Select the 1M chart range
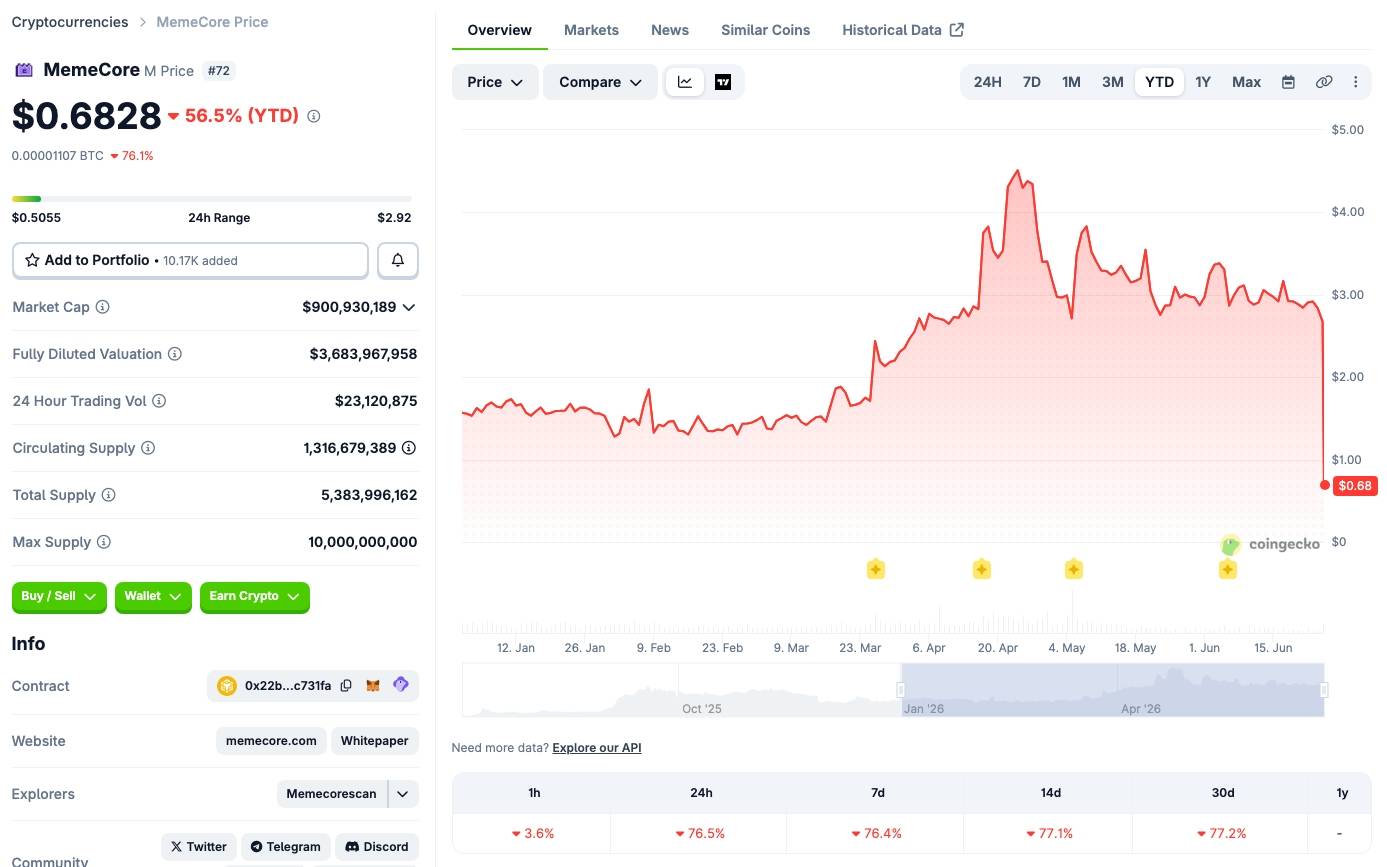The image size is (1387, 867). point(1071,82)
